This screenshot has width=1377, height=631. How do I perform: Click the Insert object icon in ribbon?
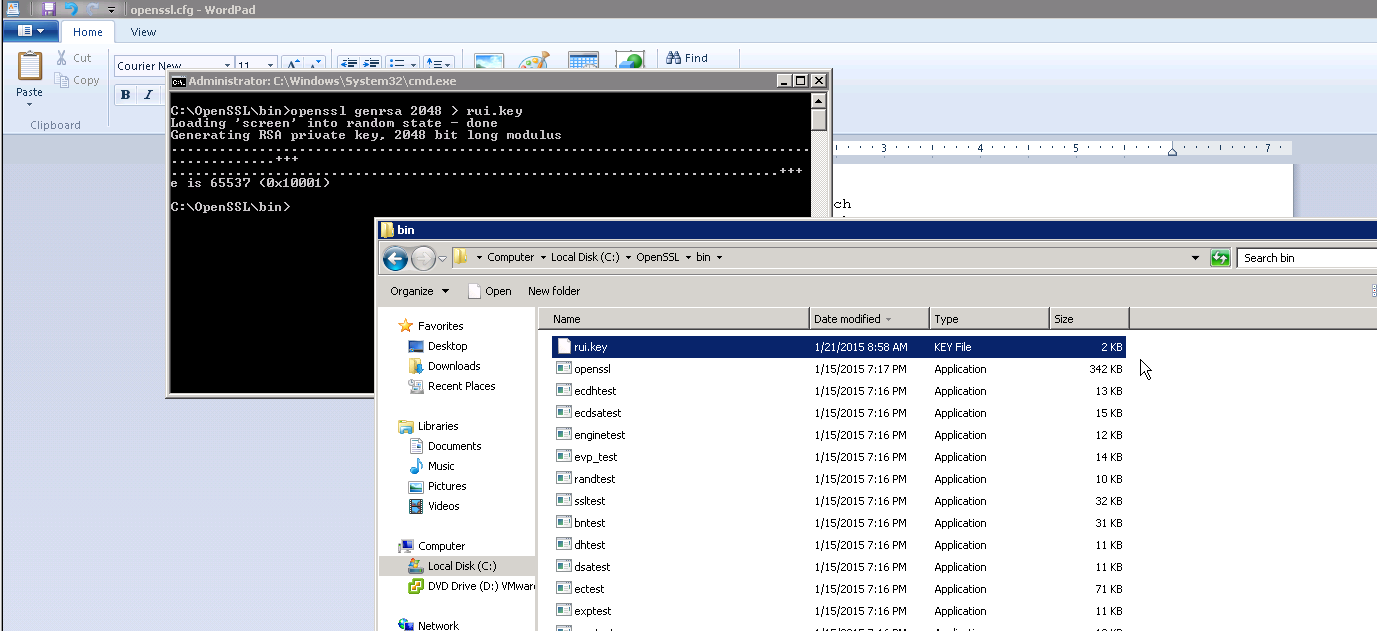[x=629, y=62]
